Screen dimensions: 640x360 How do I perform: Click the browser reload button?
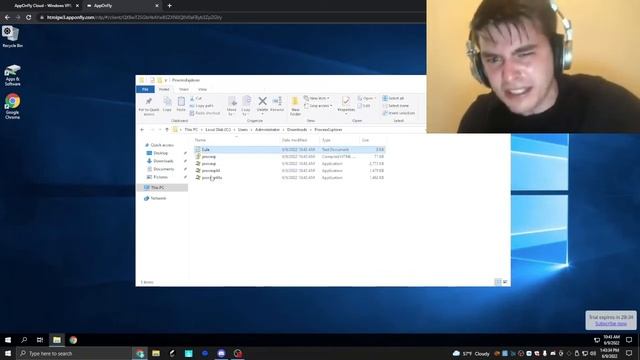point(28,18)
